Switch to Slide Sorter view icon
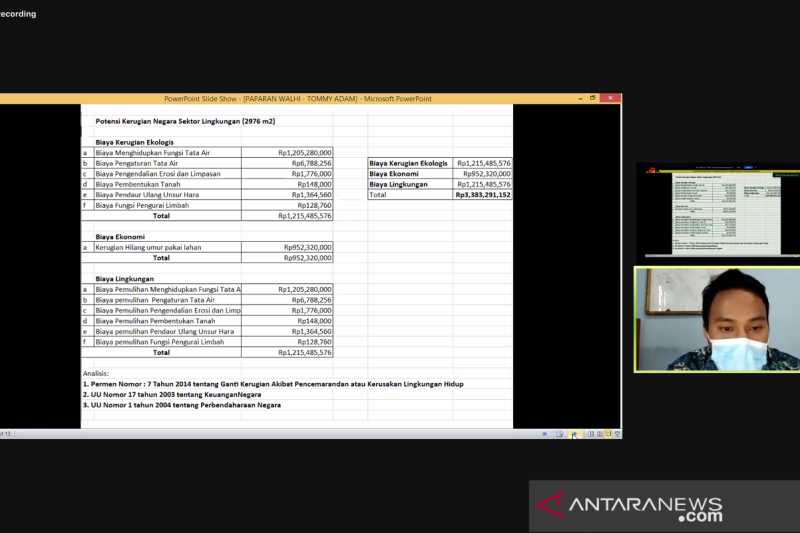 (x=599, y=434)
